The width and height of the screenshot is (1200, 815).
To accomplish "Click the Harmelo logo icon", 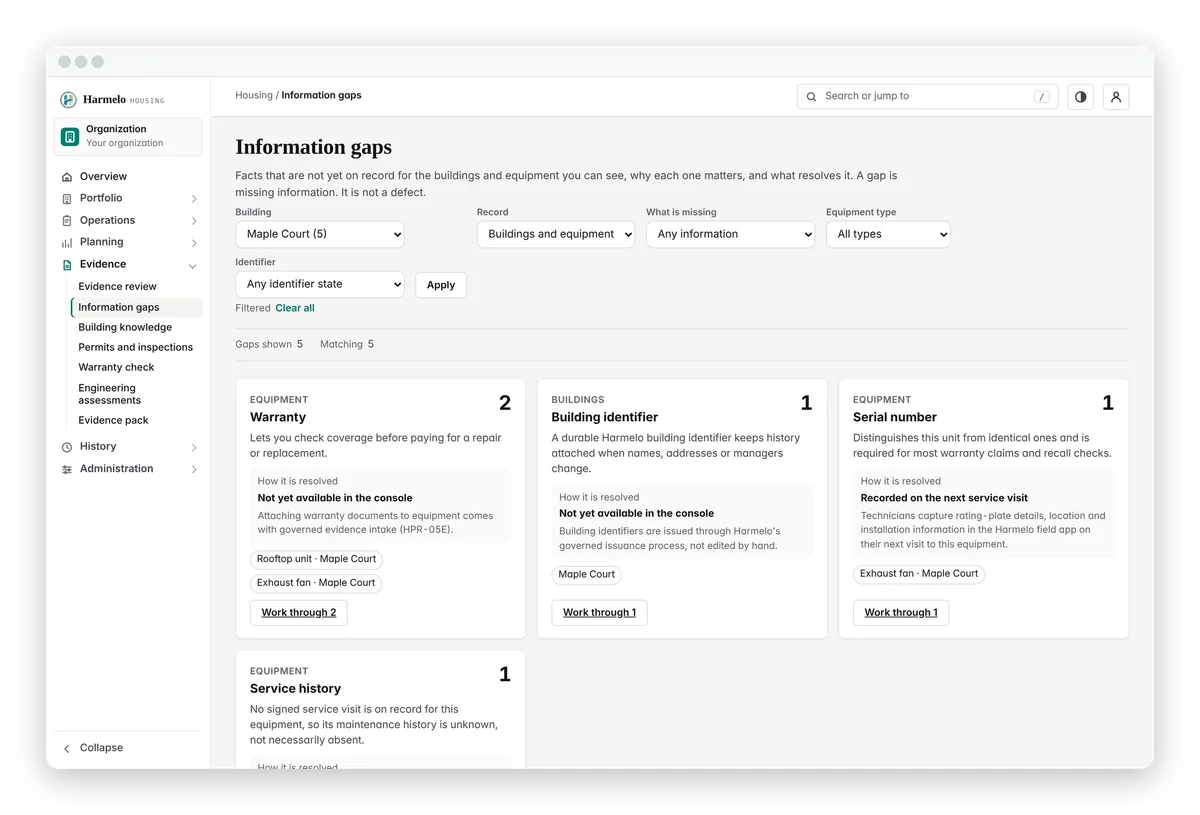I will point(68,100).
